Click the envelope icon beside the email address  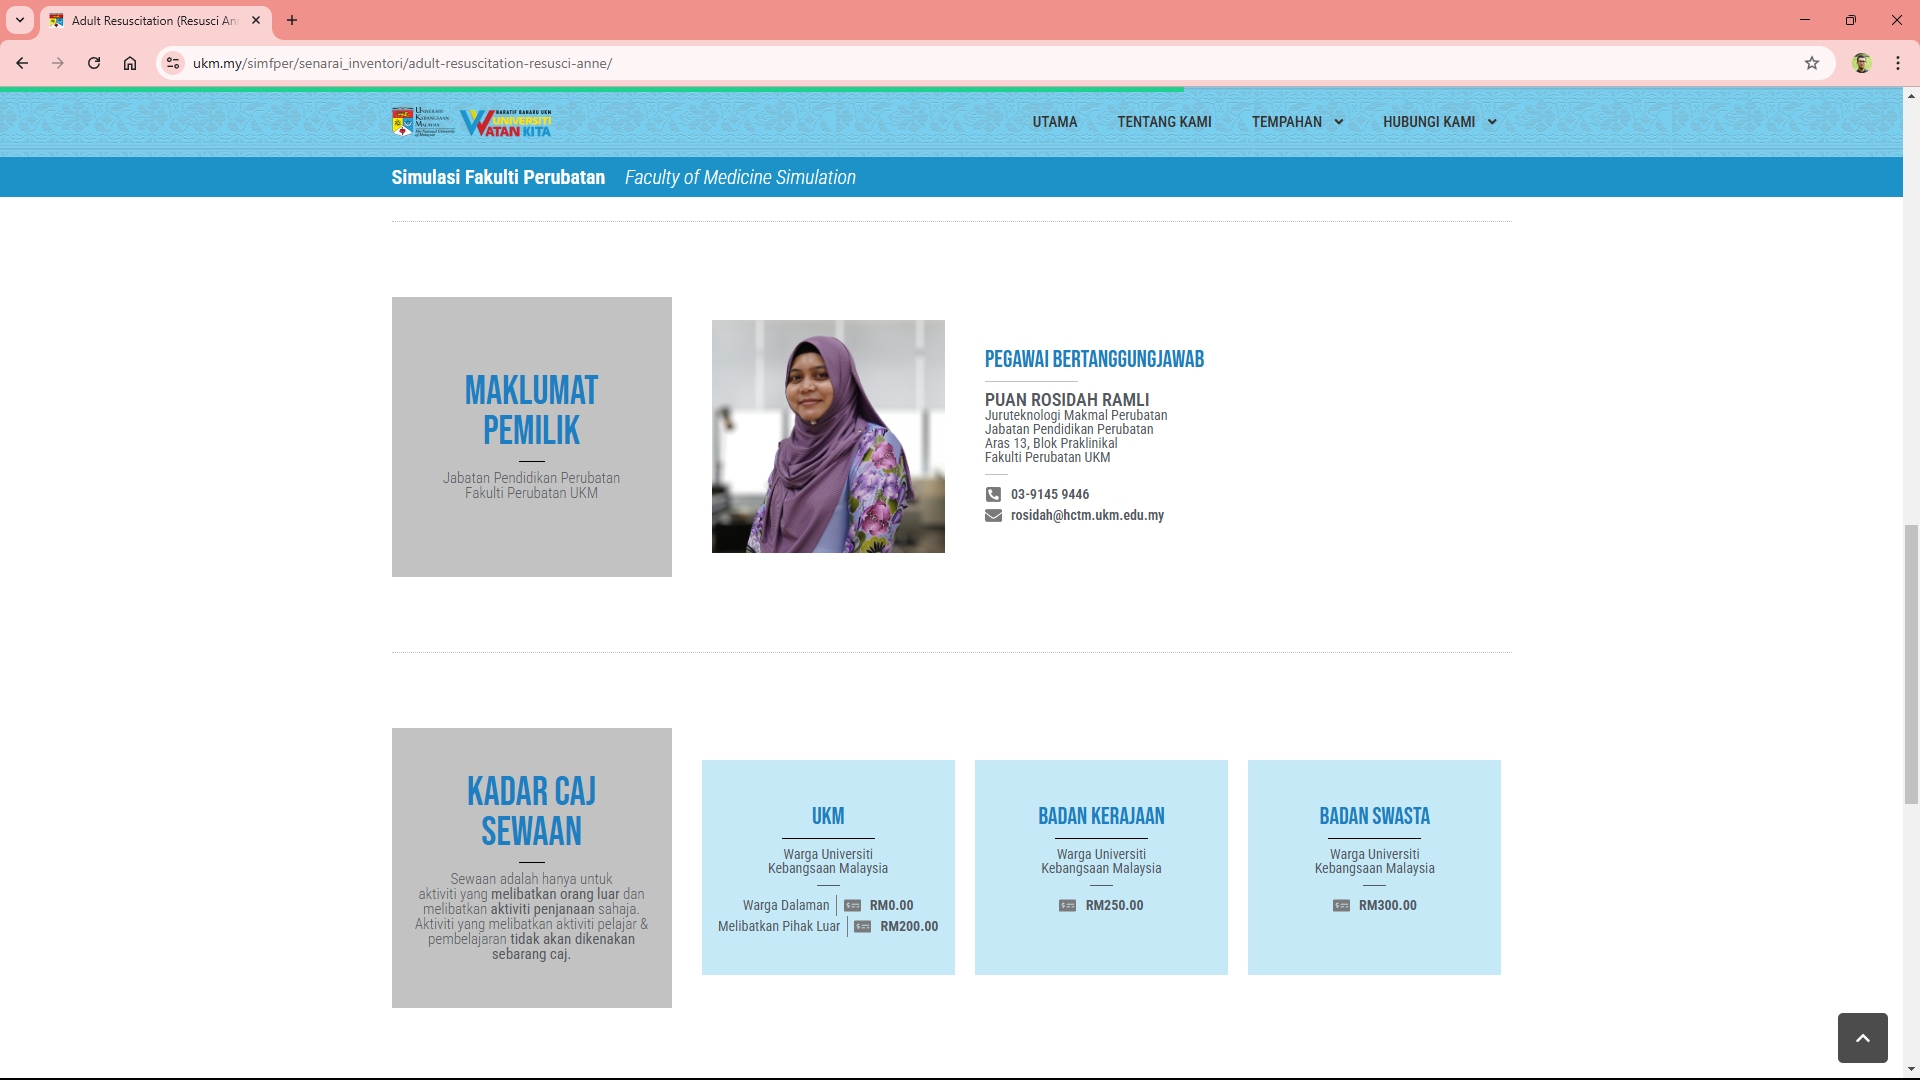pos(993,515)
